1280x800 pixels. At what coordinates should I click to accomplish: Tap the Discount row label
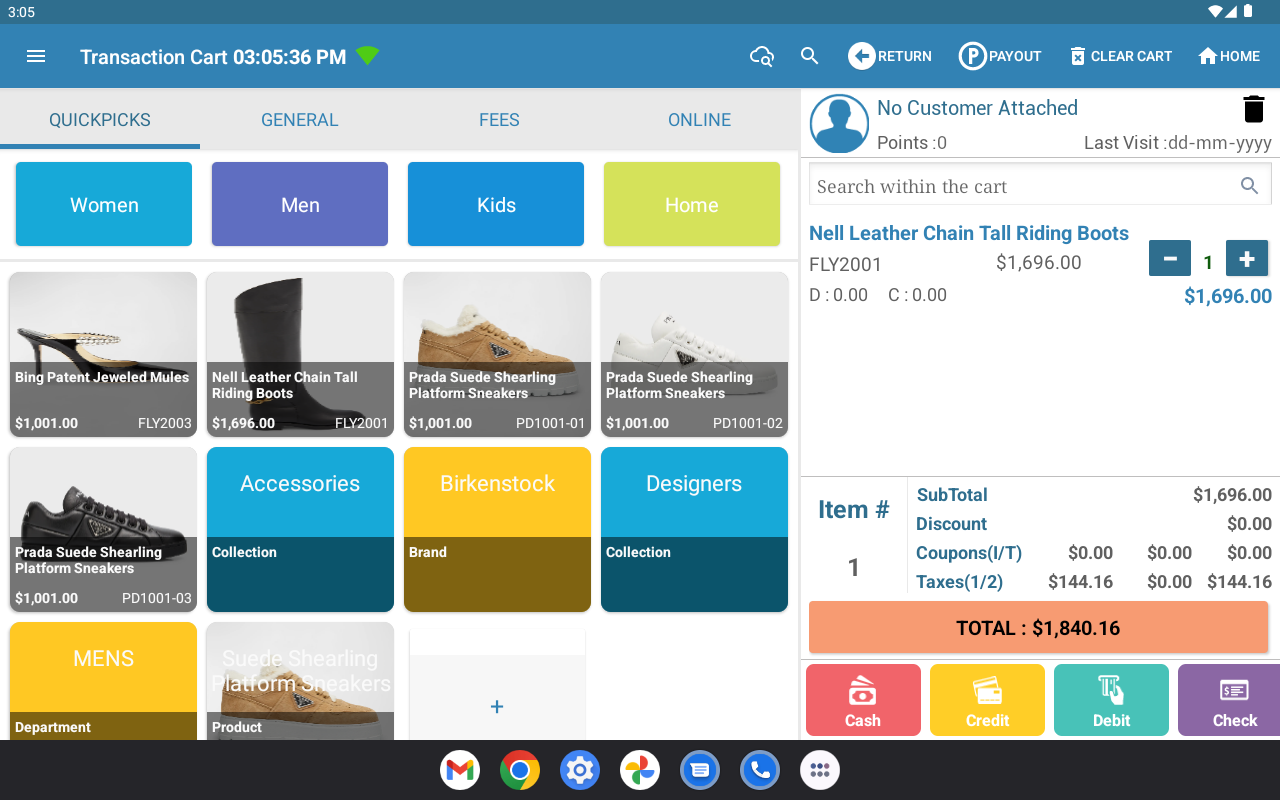[951, 524]
